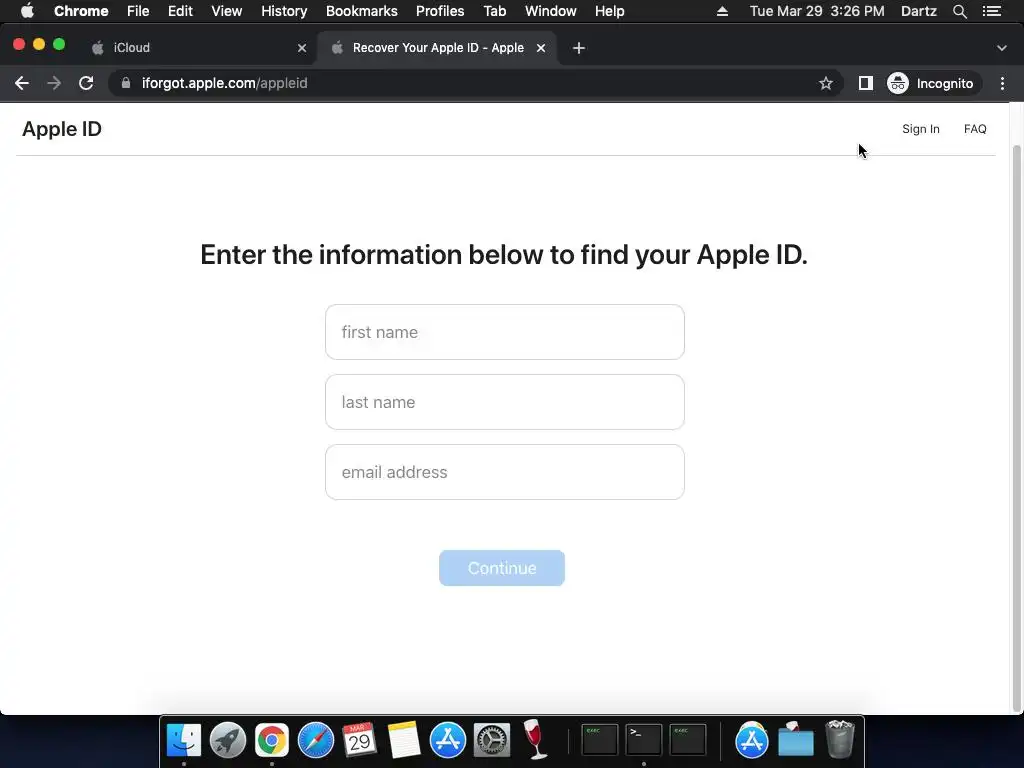1024x768 pixels.
Task: Click the Sign In link
Action: (x=921, y=129)
